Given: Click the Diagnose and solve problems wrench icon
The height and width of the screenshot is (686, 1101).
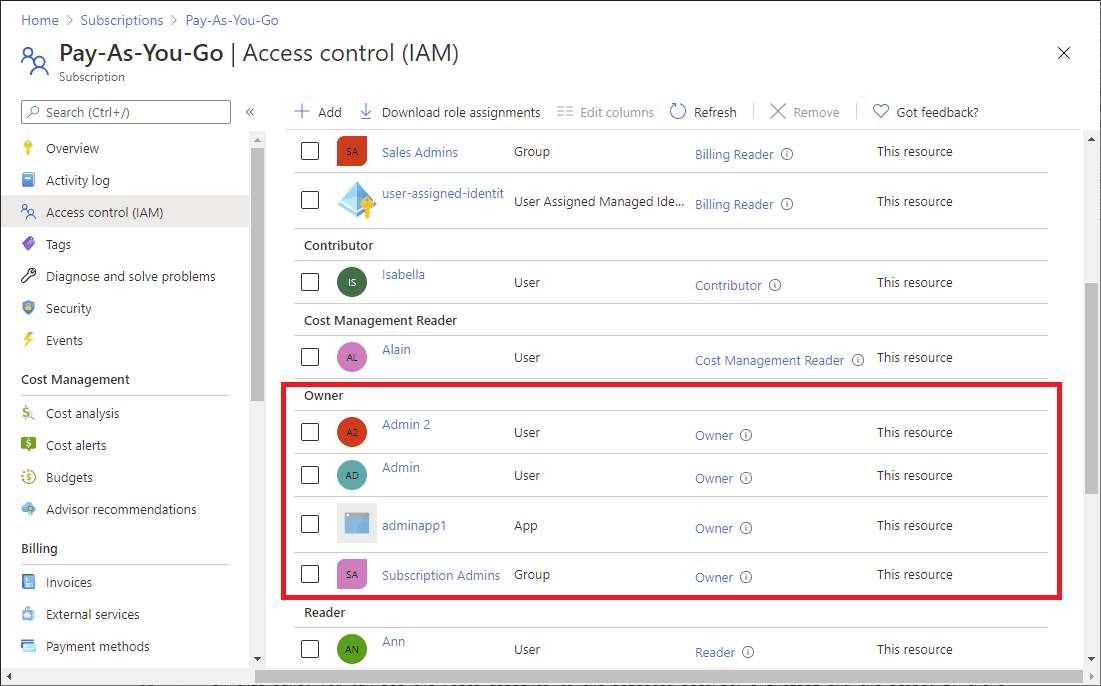Looking at the screenshot, I should [x=28, y=276].
